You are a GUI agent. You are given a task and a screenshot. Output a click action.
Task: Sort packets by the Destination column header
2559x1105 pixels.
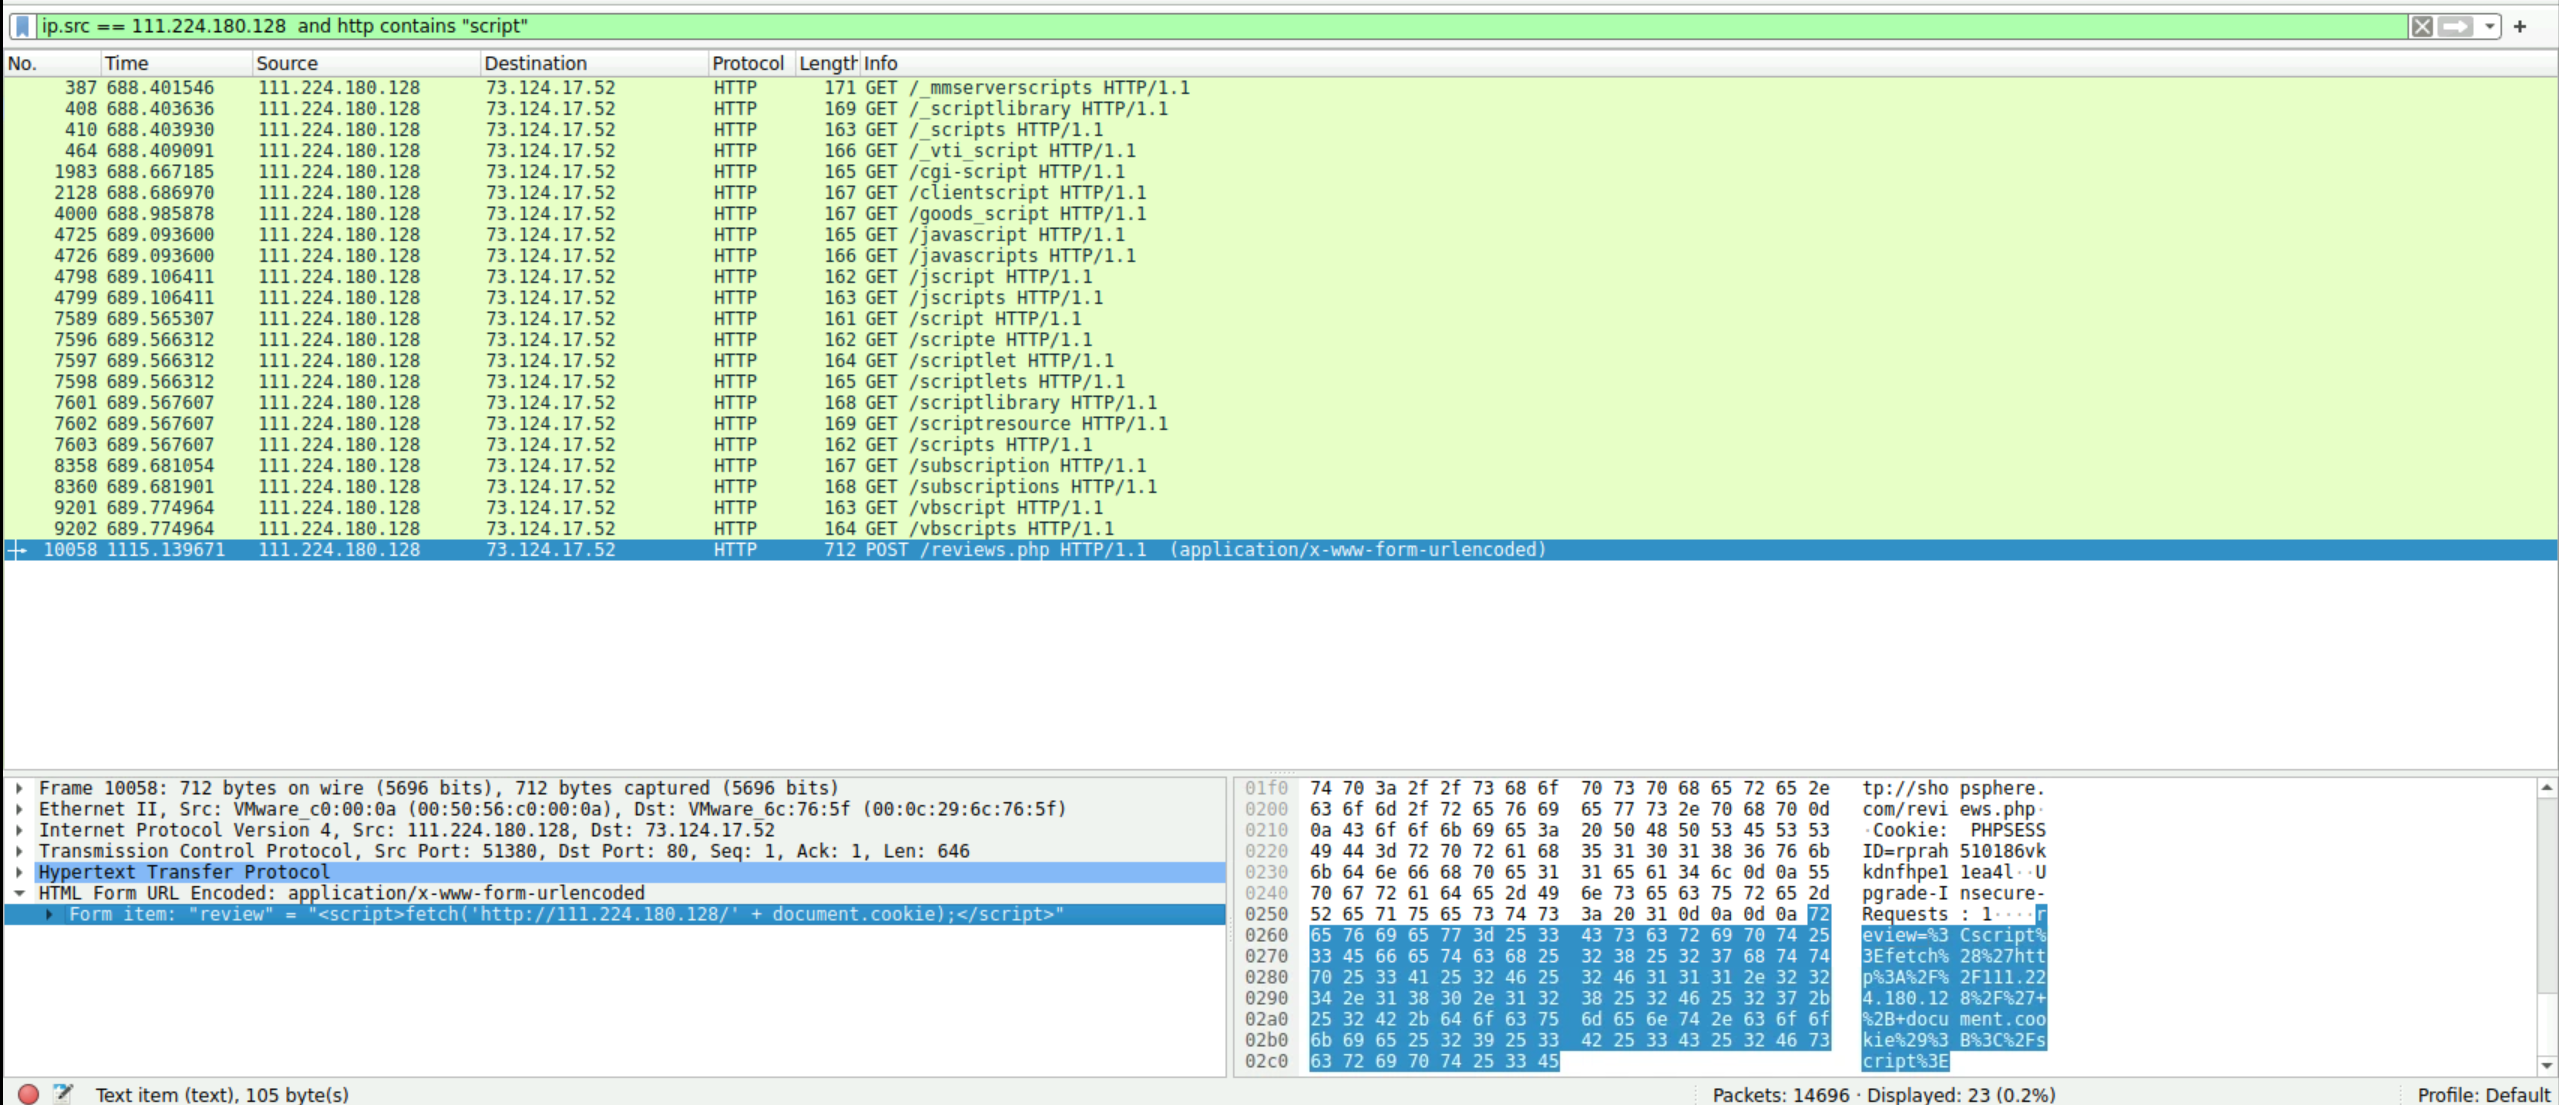tap(594, 63)
